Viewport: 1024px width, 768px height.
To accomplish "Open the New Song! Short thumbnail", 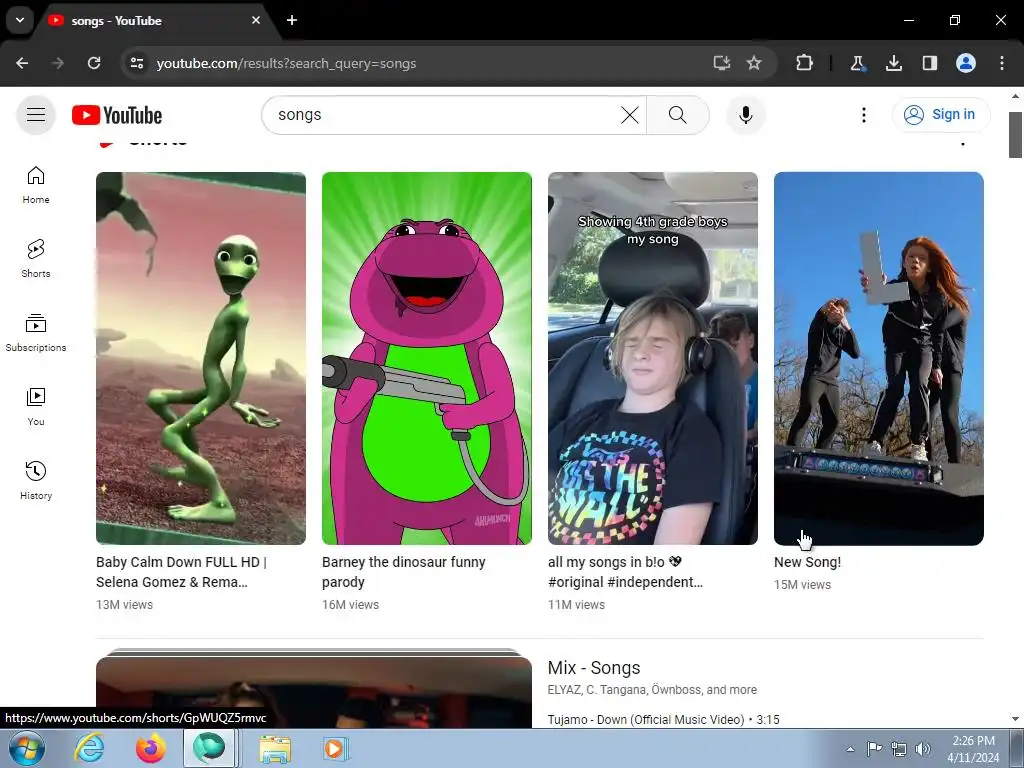I will [878, 358].
